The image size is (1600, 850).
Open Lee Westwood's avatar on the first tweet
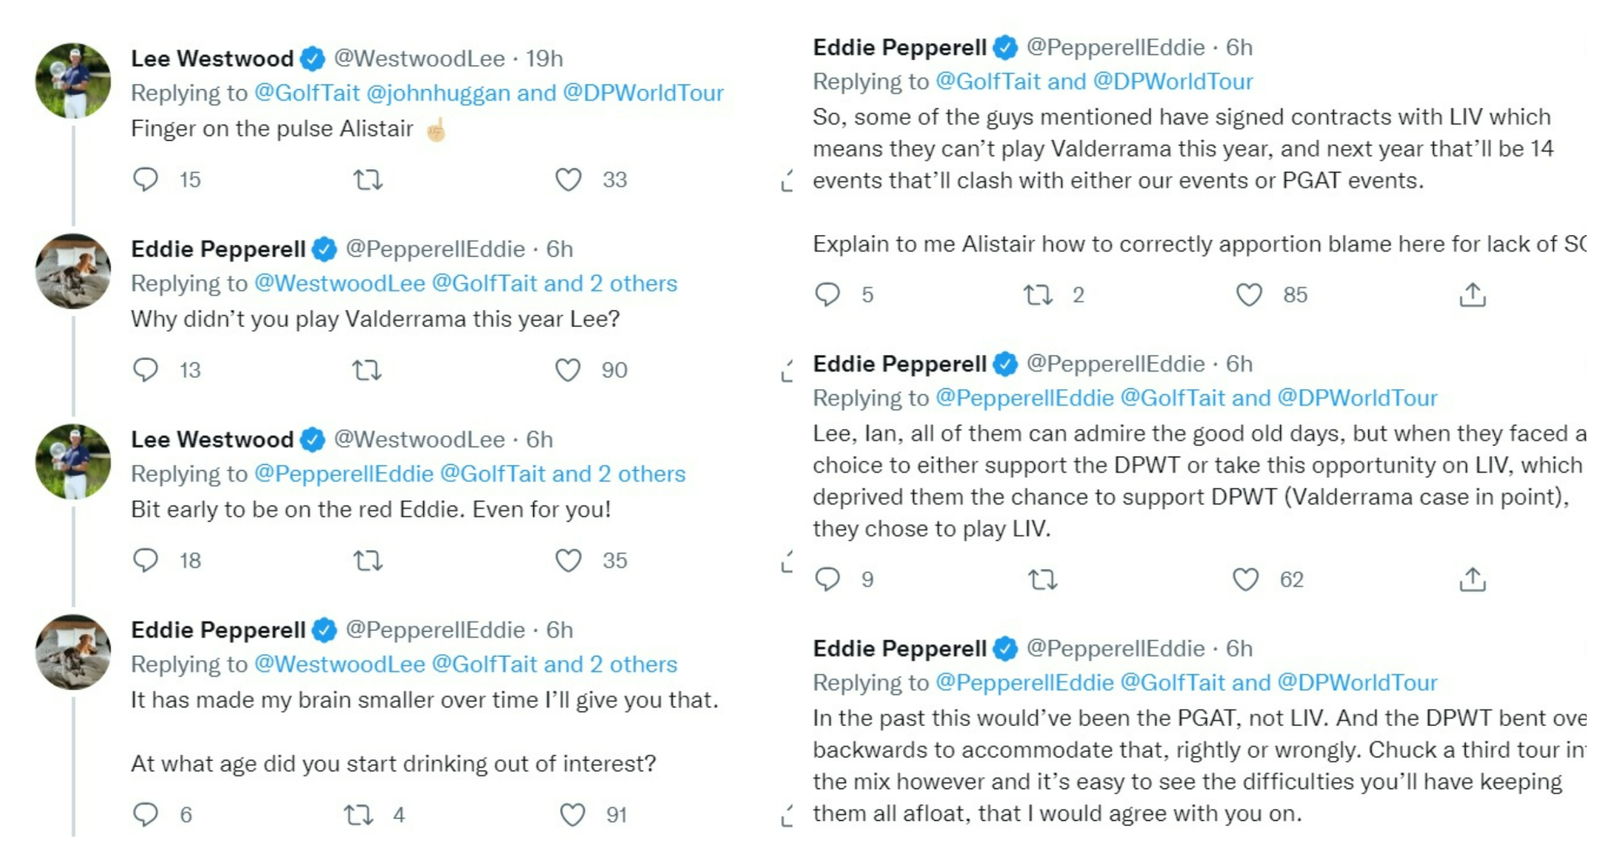pos(73,80)
